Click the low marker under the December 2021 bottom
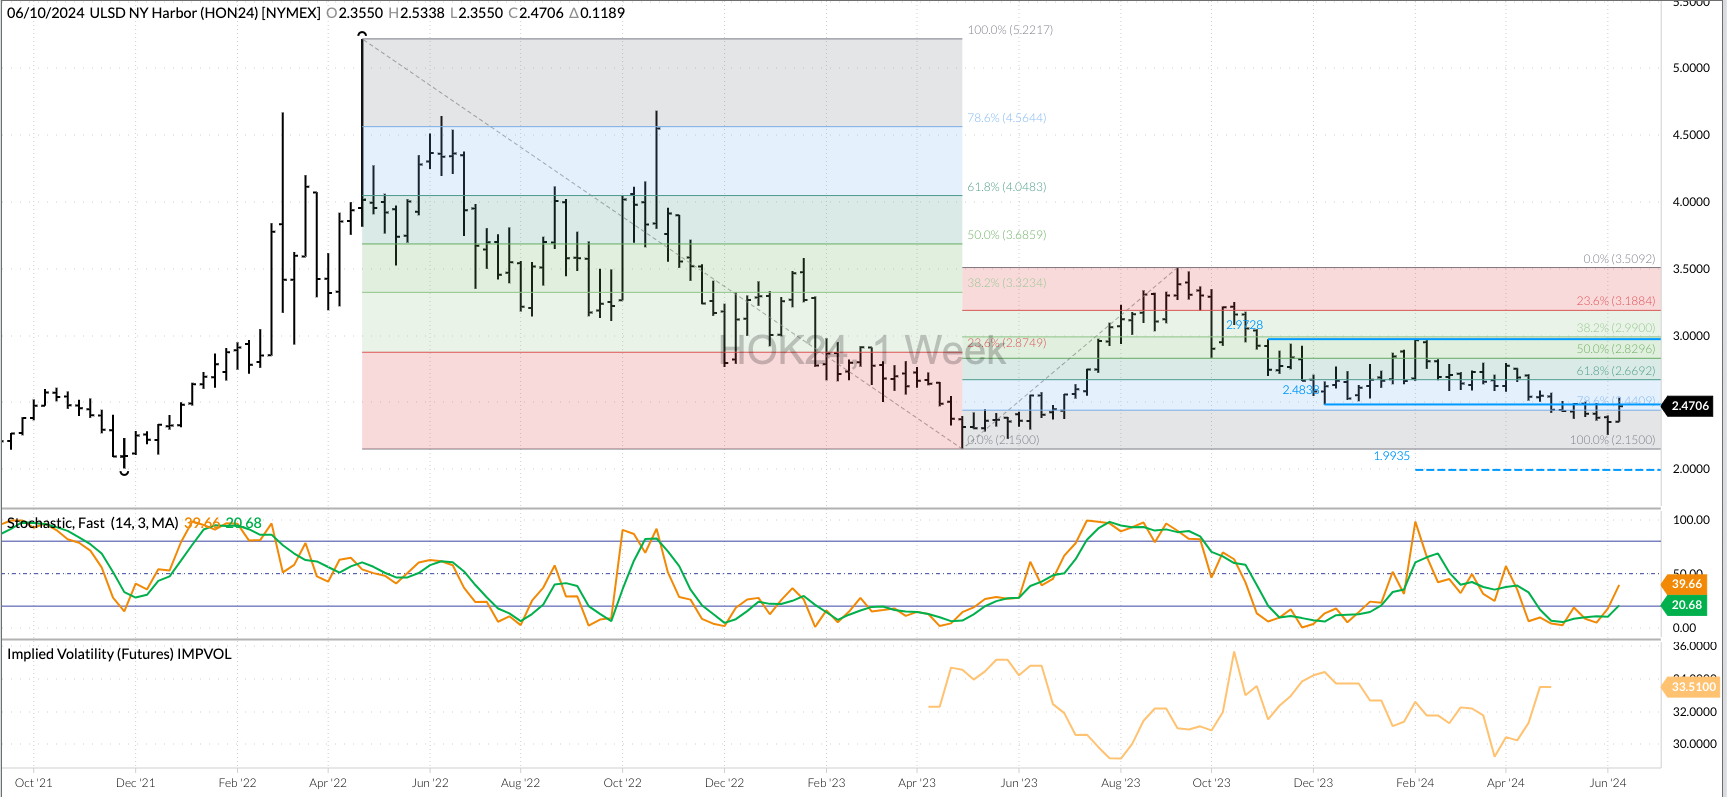 tap(124, 472)
